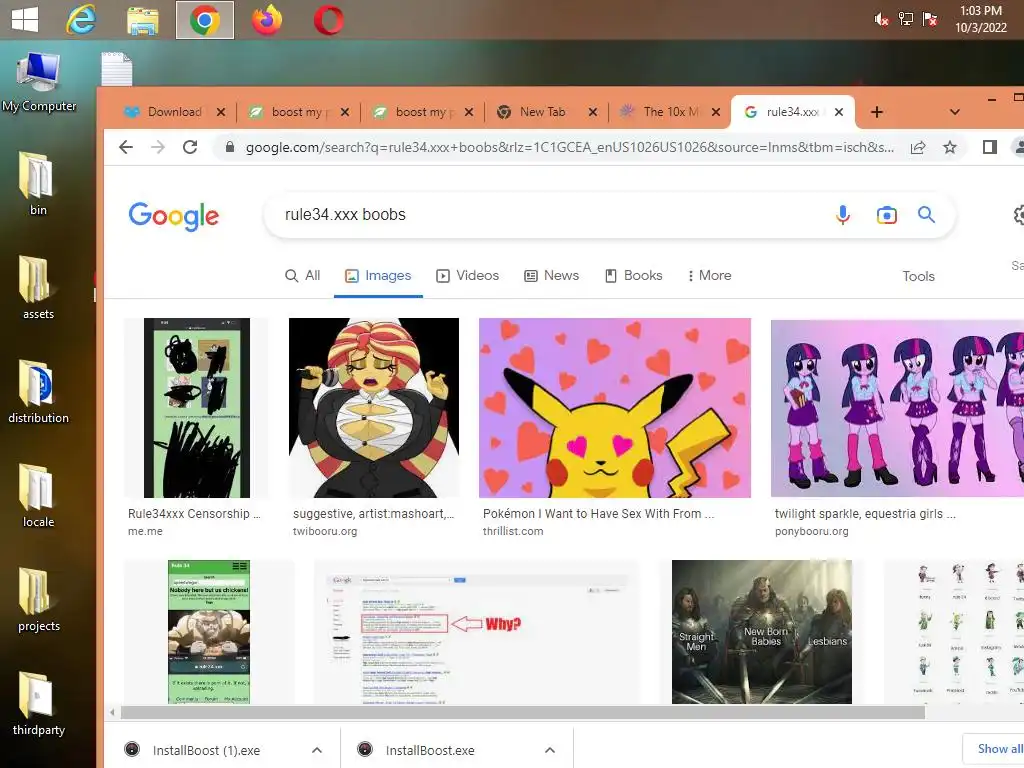Click horizontal scrollbar left arrow
This screenshot has height=768, width=1024.
112,712
